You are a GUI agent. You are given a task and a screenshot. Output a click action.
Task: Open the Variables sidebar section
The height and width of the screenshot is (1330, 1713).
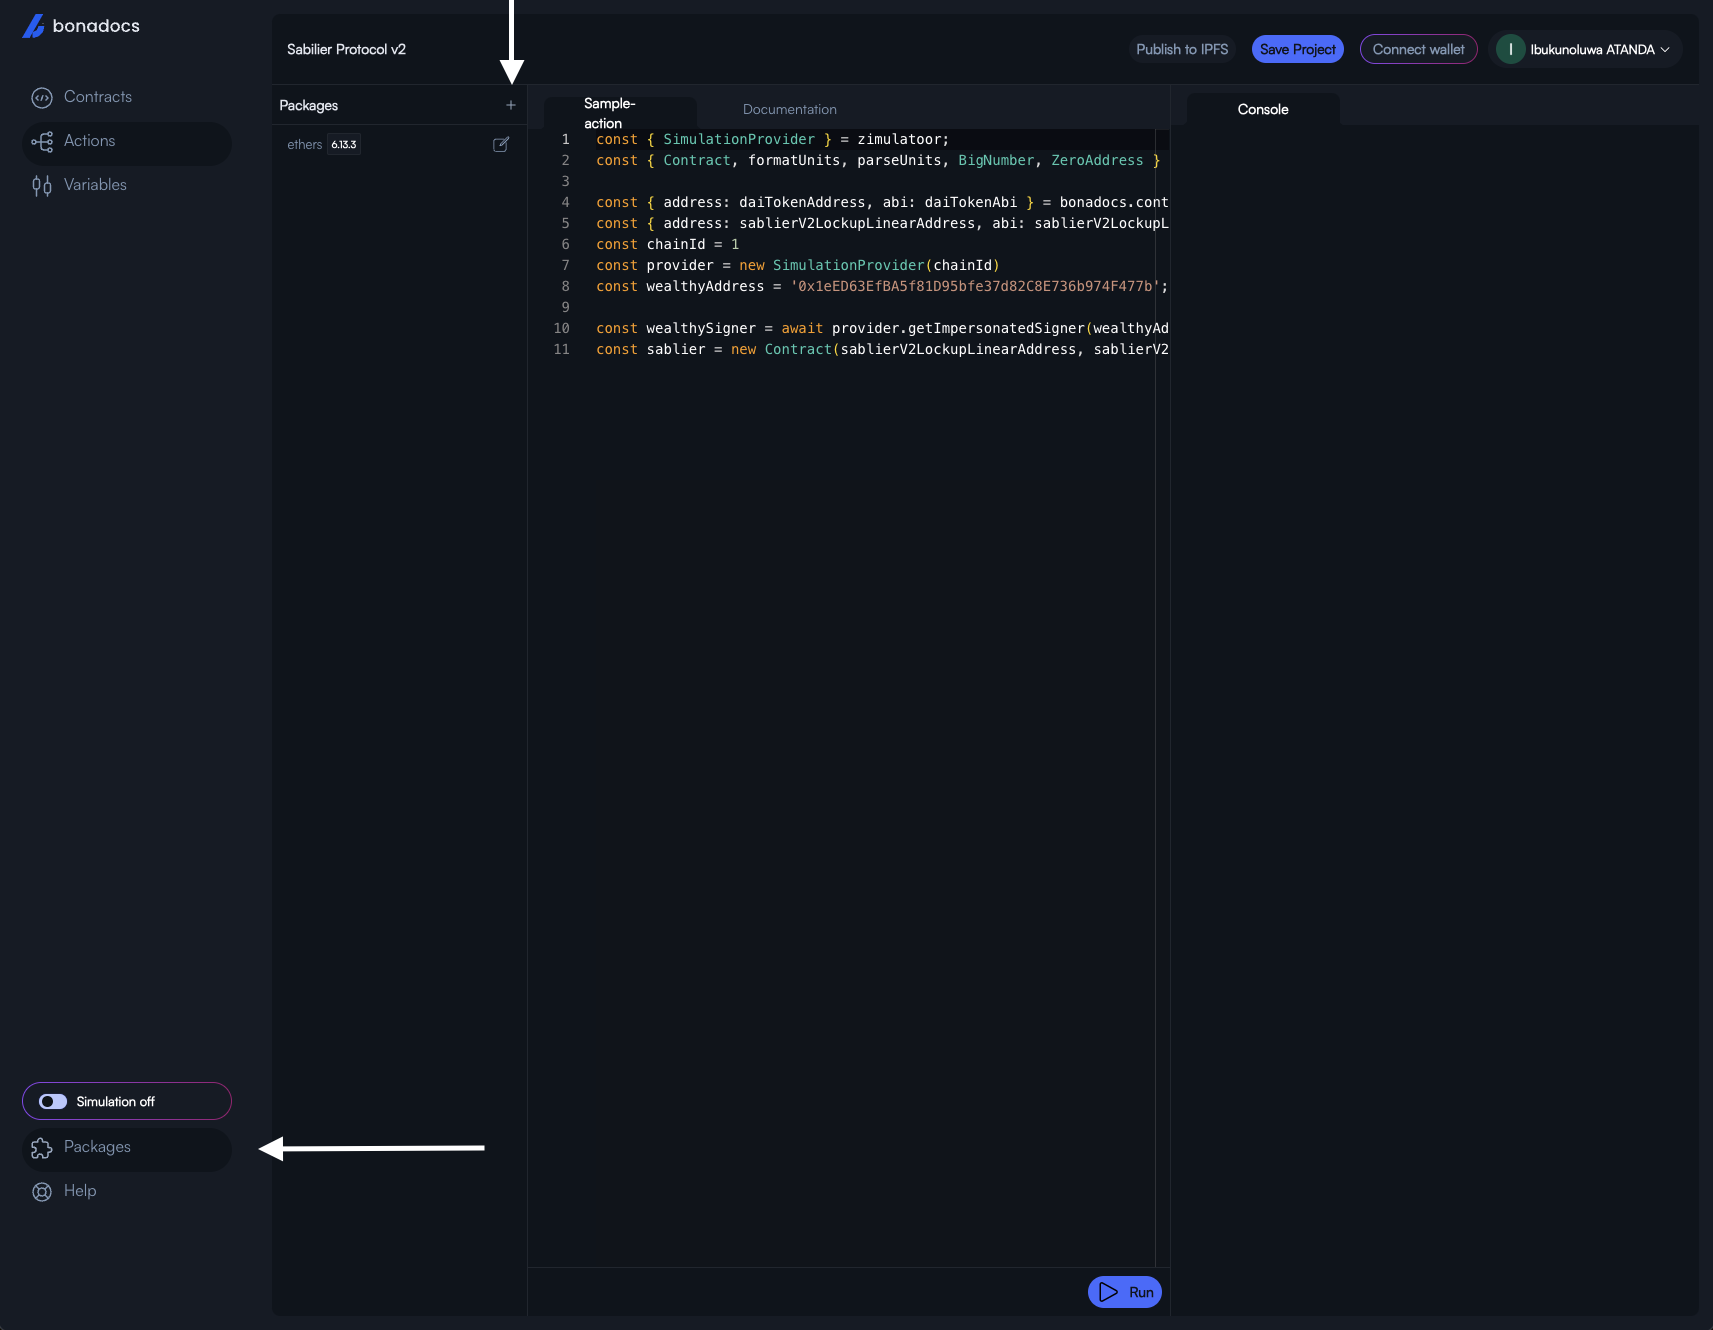coord(126,185)
